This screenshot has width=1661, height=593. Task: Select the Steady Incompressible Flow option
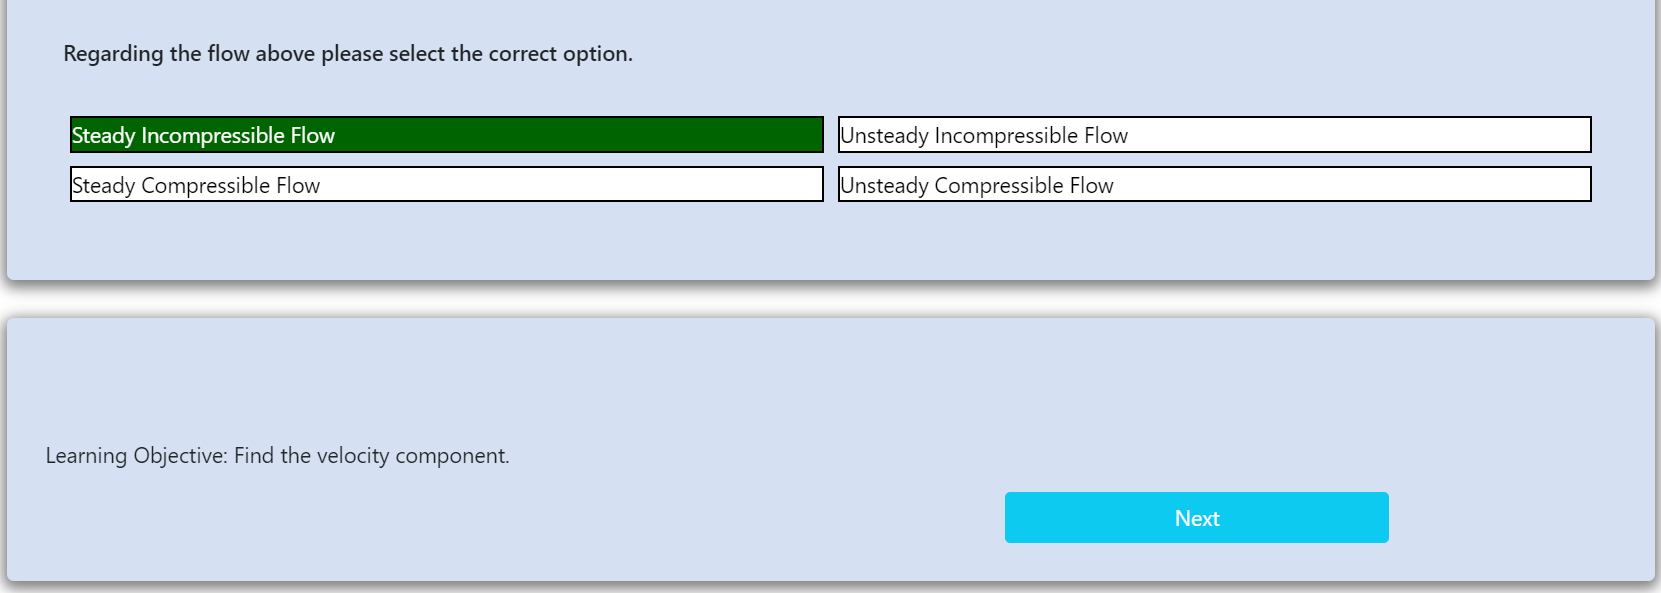tap(446, 135)
